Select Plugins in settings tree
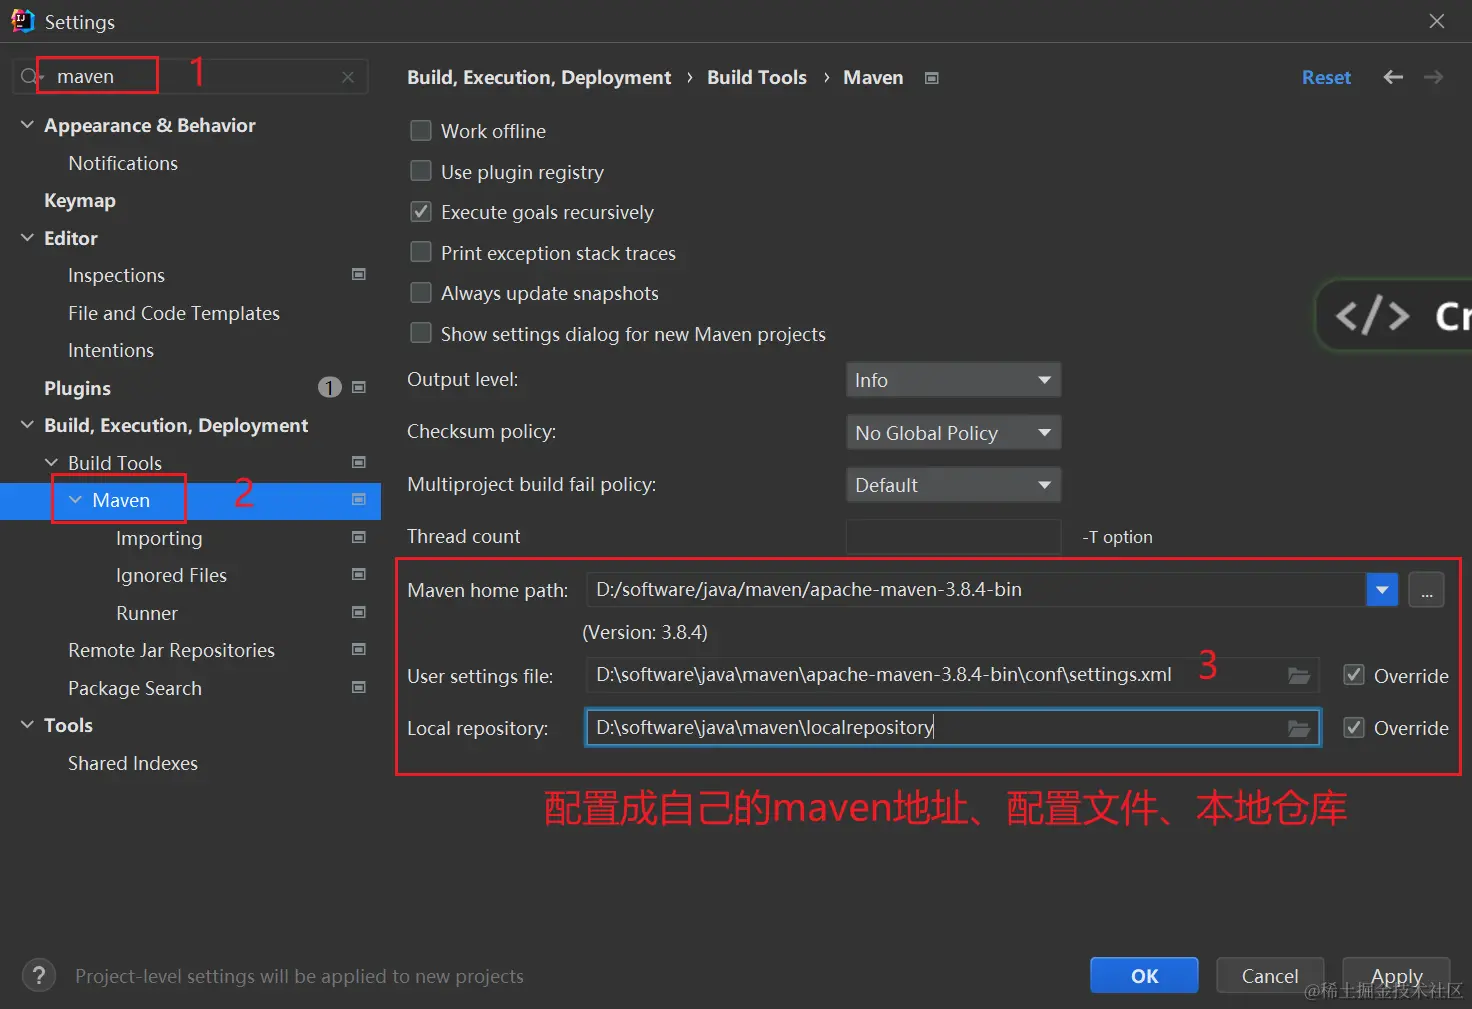The width and height of the screenshot is (1472, 1009). (x=77, y=388)
